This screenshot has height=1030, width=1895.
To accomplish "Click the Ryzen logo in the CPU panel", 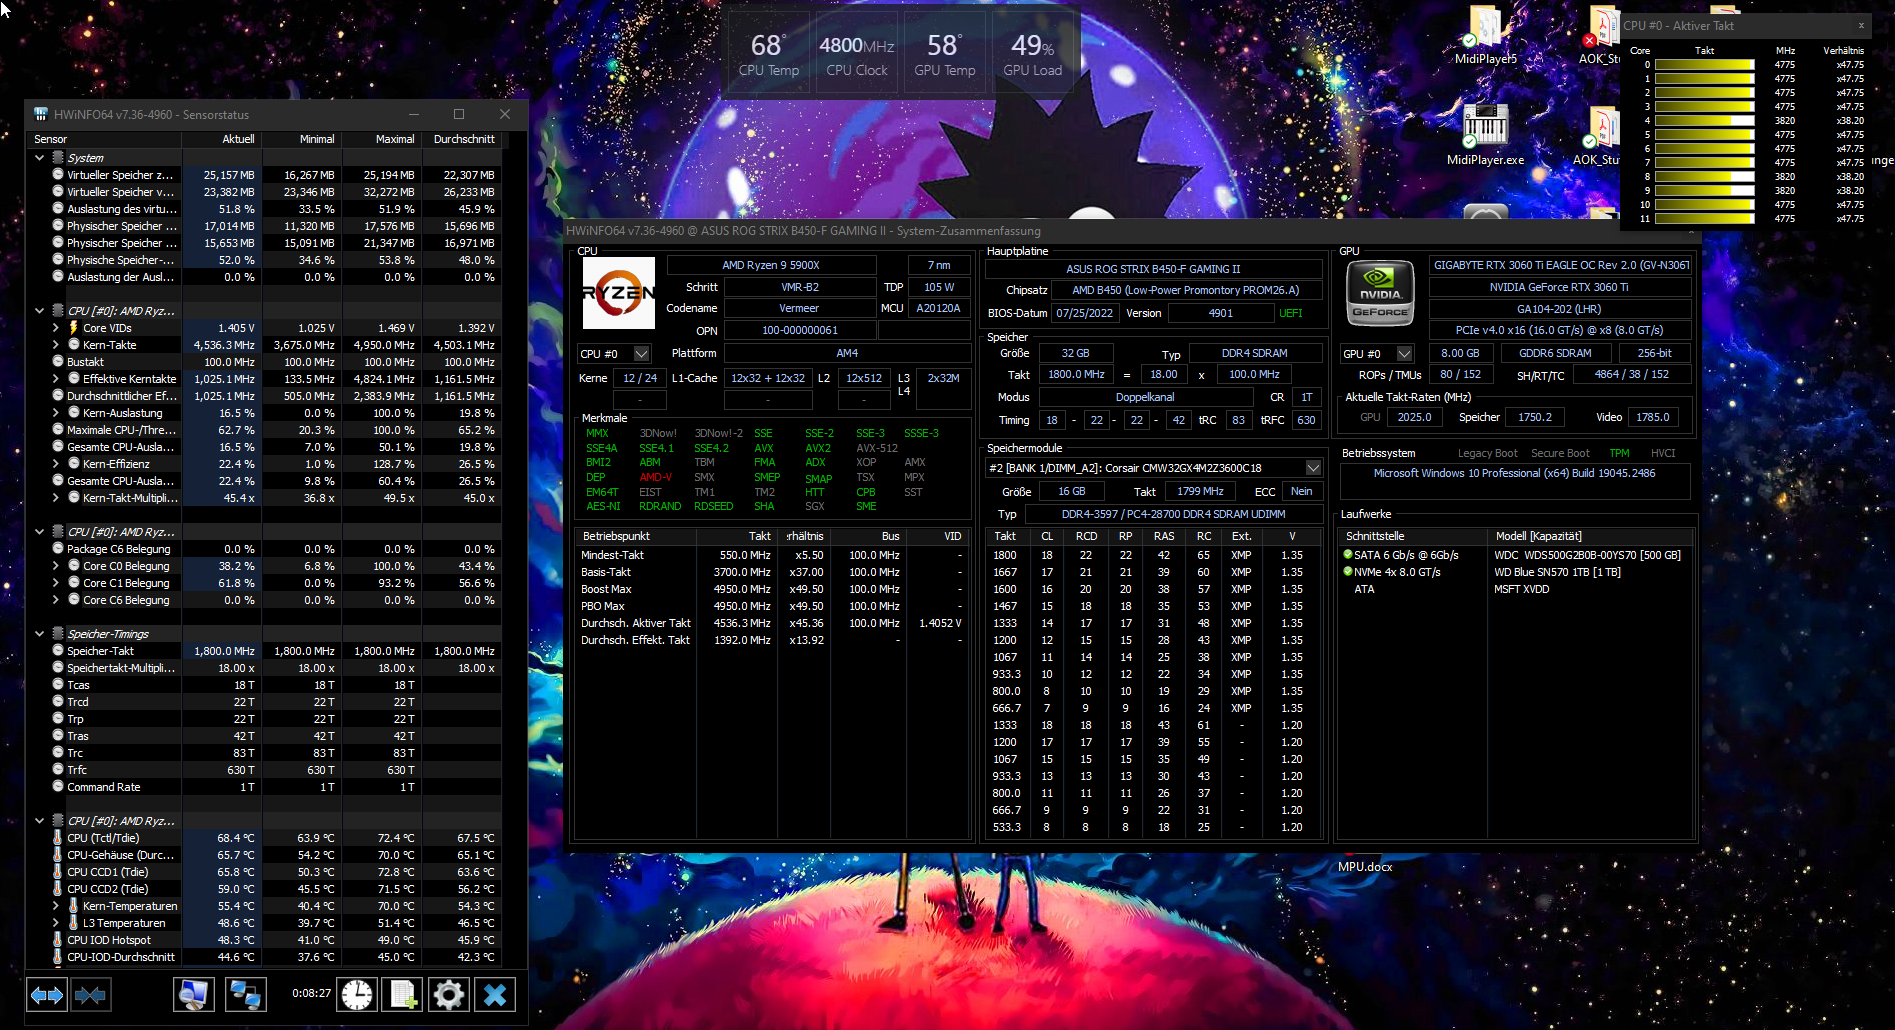I will [619, 293].
